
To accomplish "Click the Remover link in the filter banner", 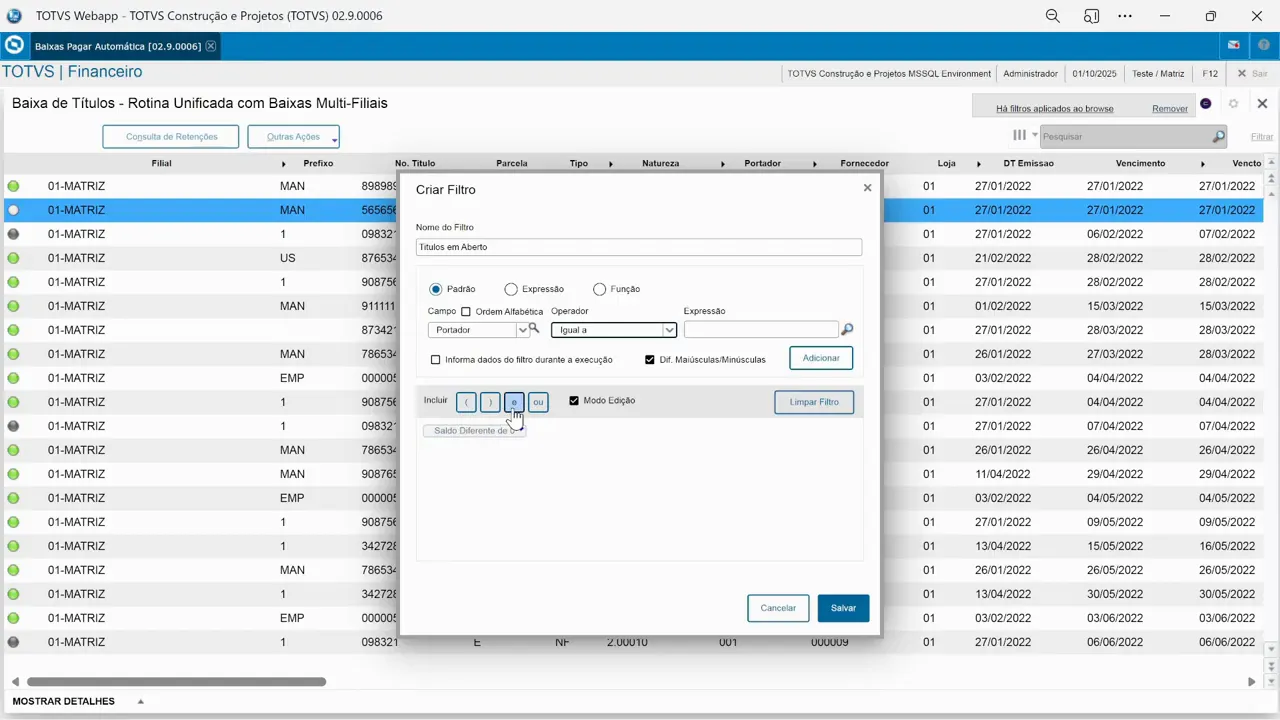I will click(1169, 108).
